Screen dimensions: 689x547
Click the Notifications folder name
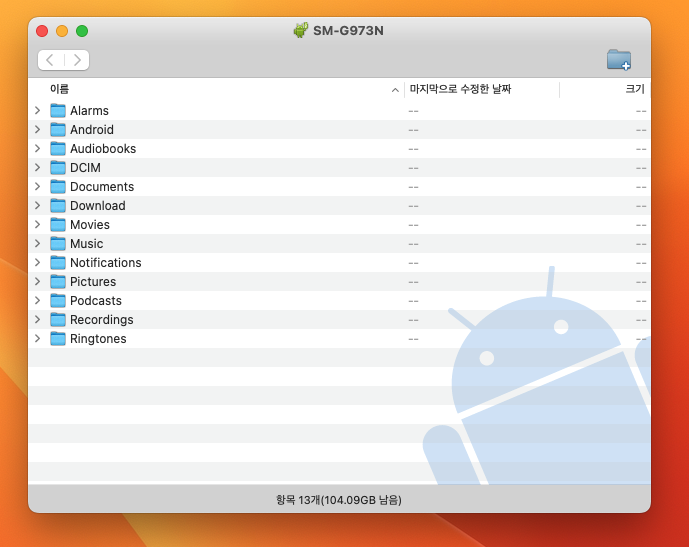click(x=106, y=263)
